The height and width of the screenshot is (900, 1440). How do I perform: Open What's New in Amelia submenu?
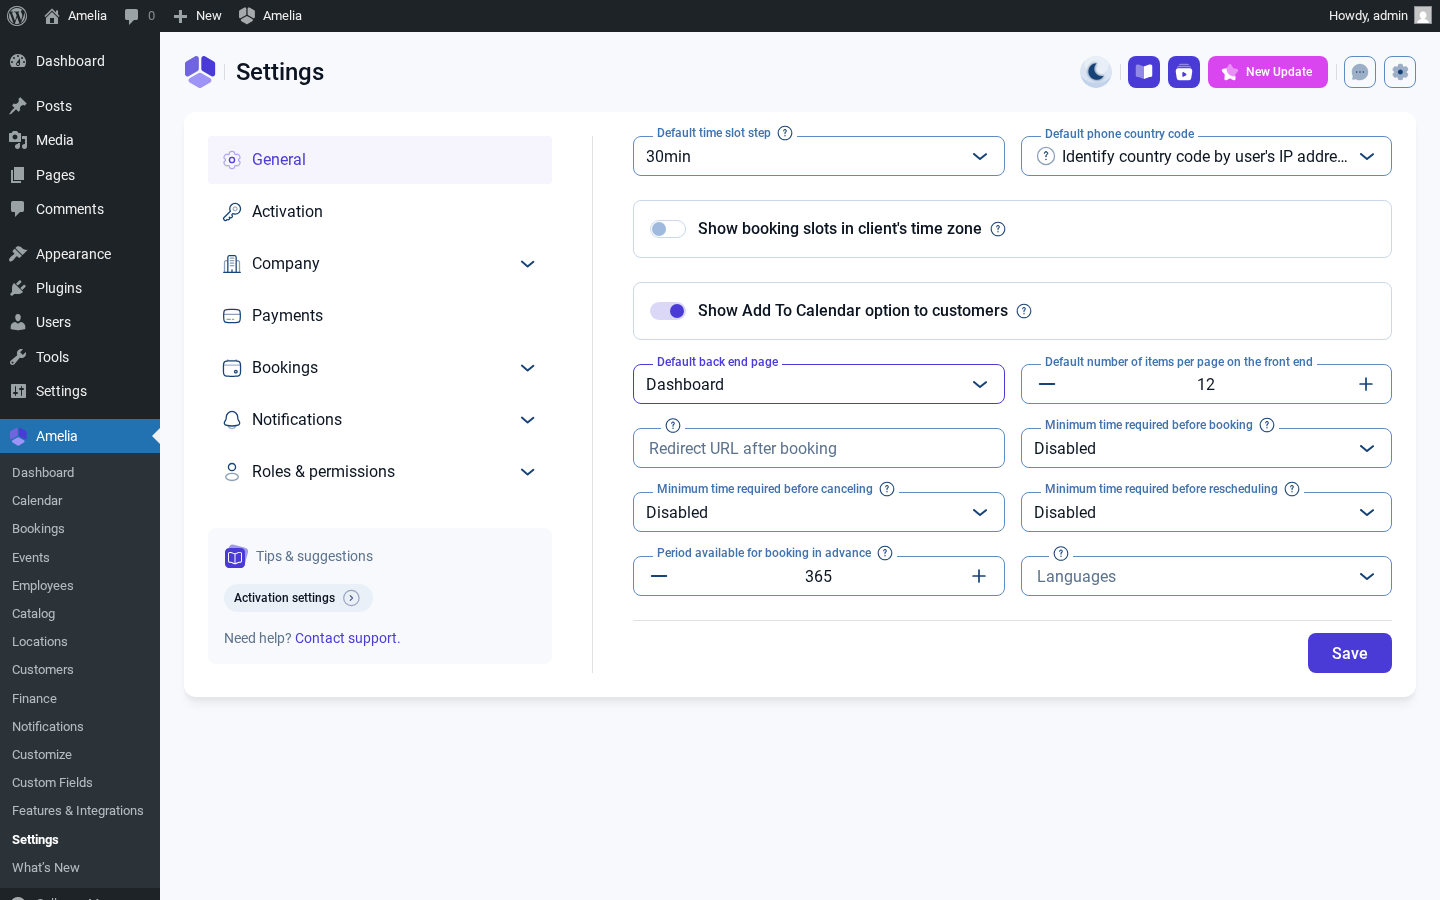pos(80,867)
